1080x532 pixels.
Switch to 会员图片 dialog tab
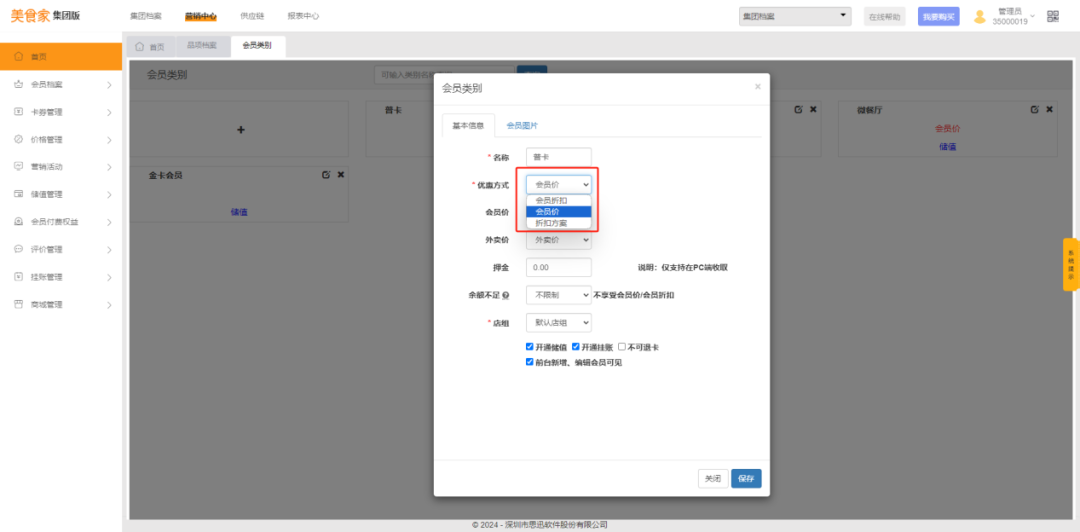(x=522, y=125)
